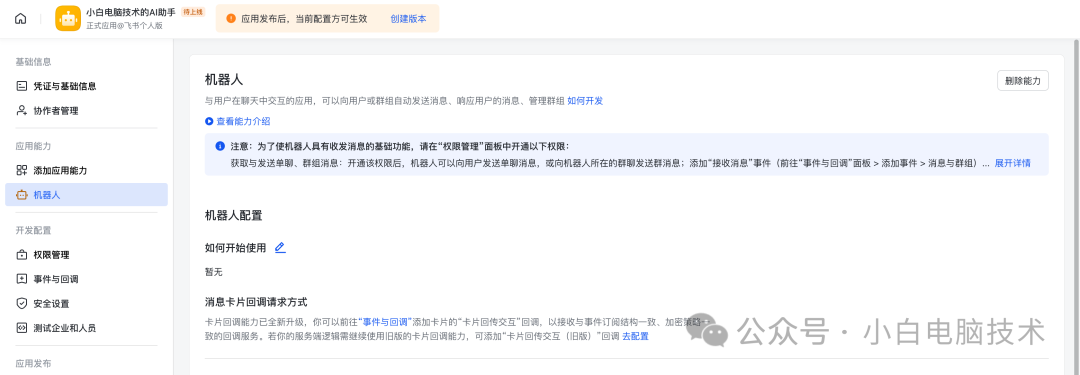1080x375 pixels.
Task: Click the orange warning icon in banner
Action: tap(231, 19)
